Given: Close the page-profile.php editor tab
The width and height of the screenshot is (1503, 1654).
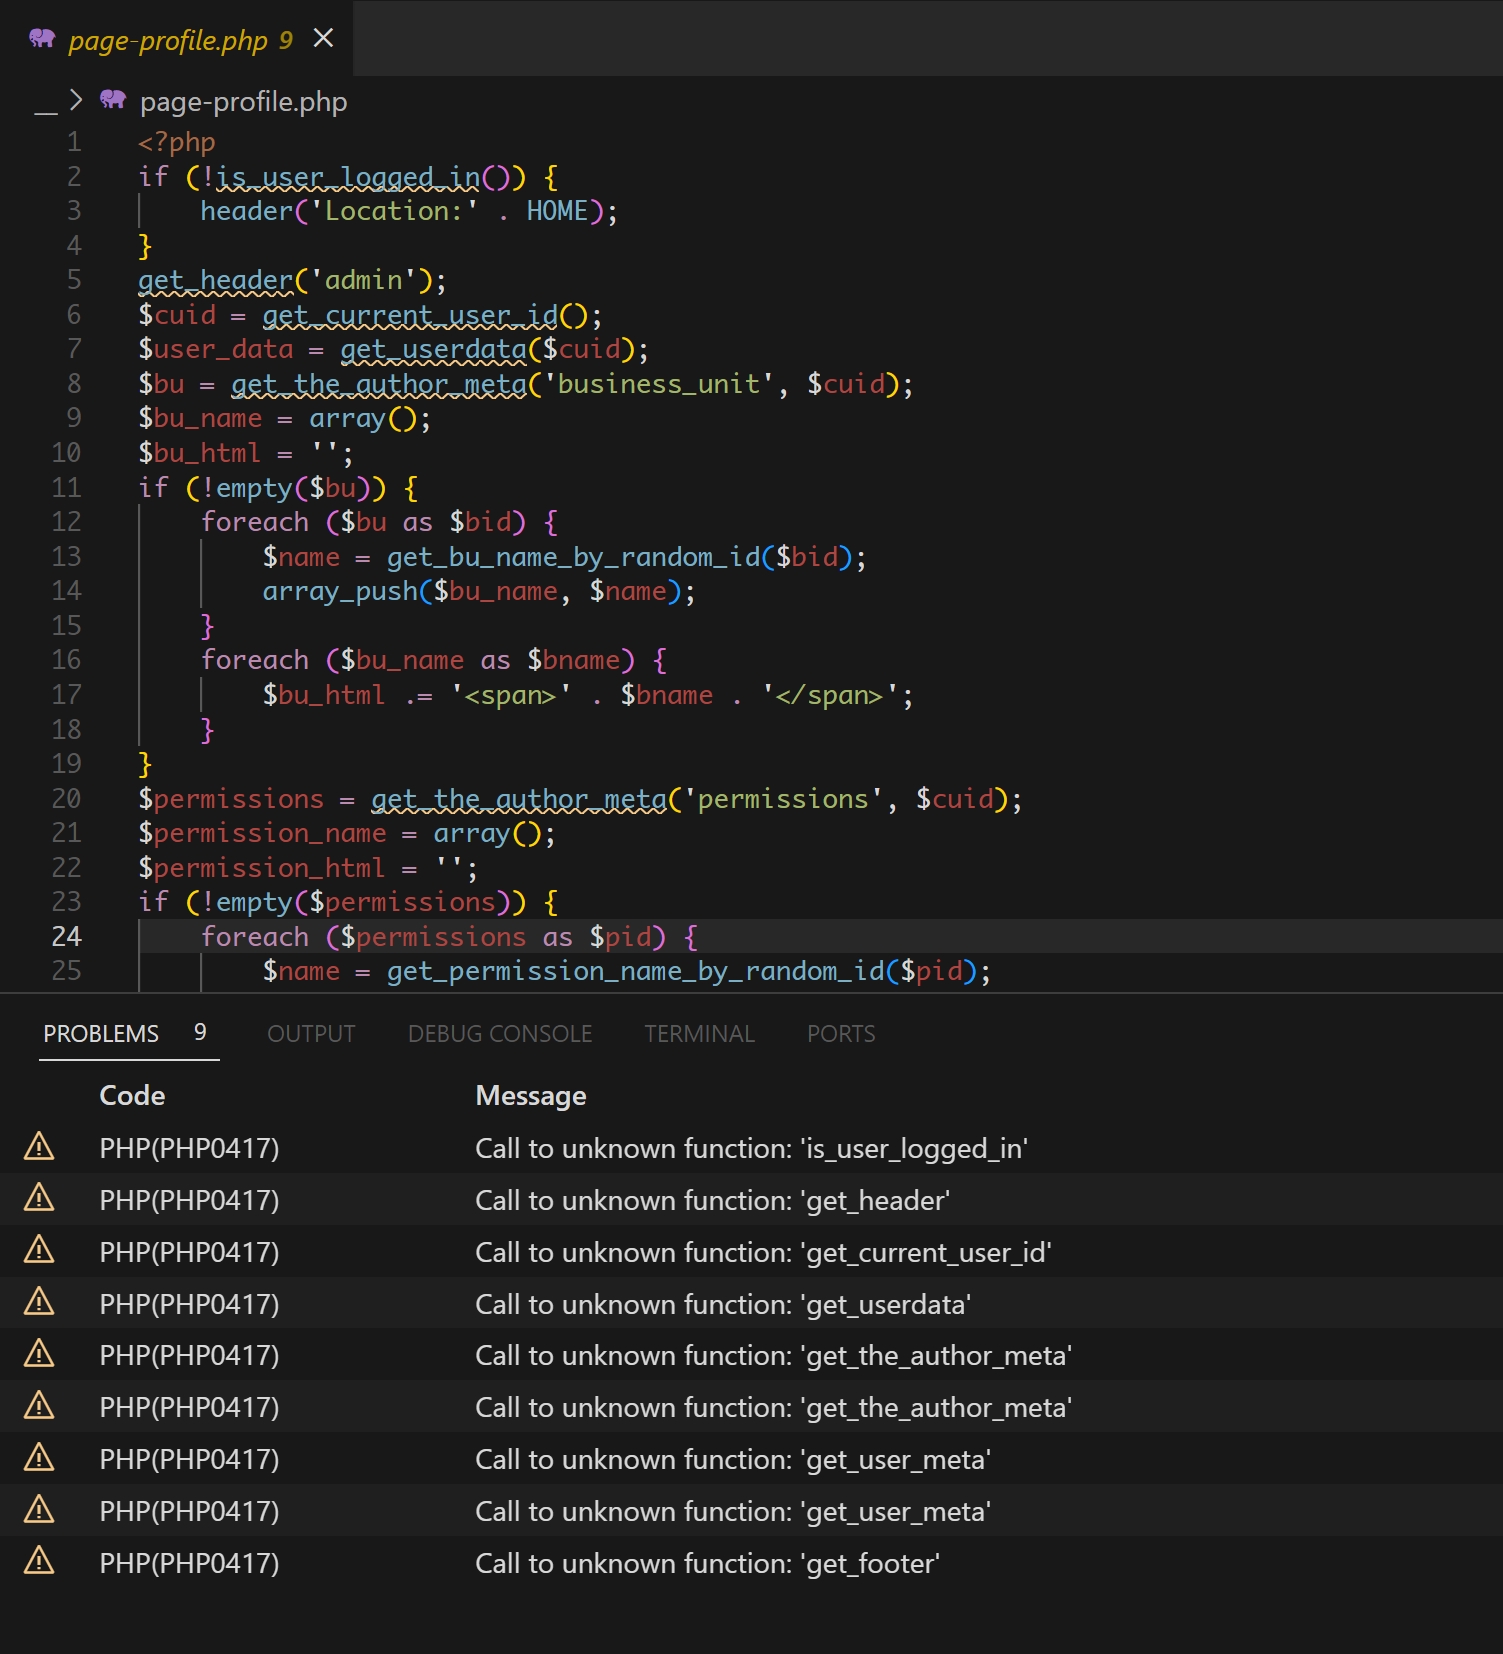Looking at the screenshot, I should click(323, 38).
